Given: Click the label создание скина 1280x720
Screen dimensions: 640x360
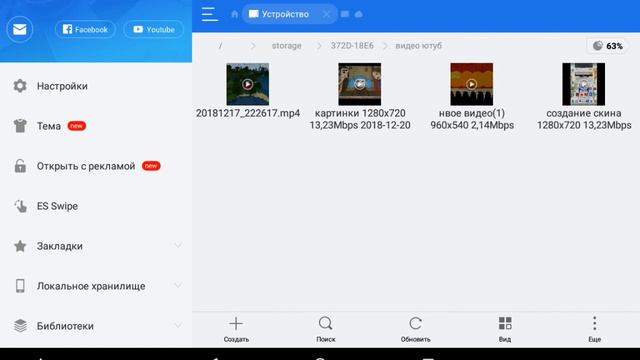Looking at the screenshot, I should tap(584, 119).
